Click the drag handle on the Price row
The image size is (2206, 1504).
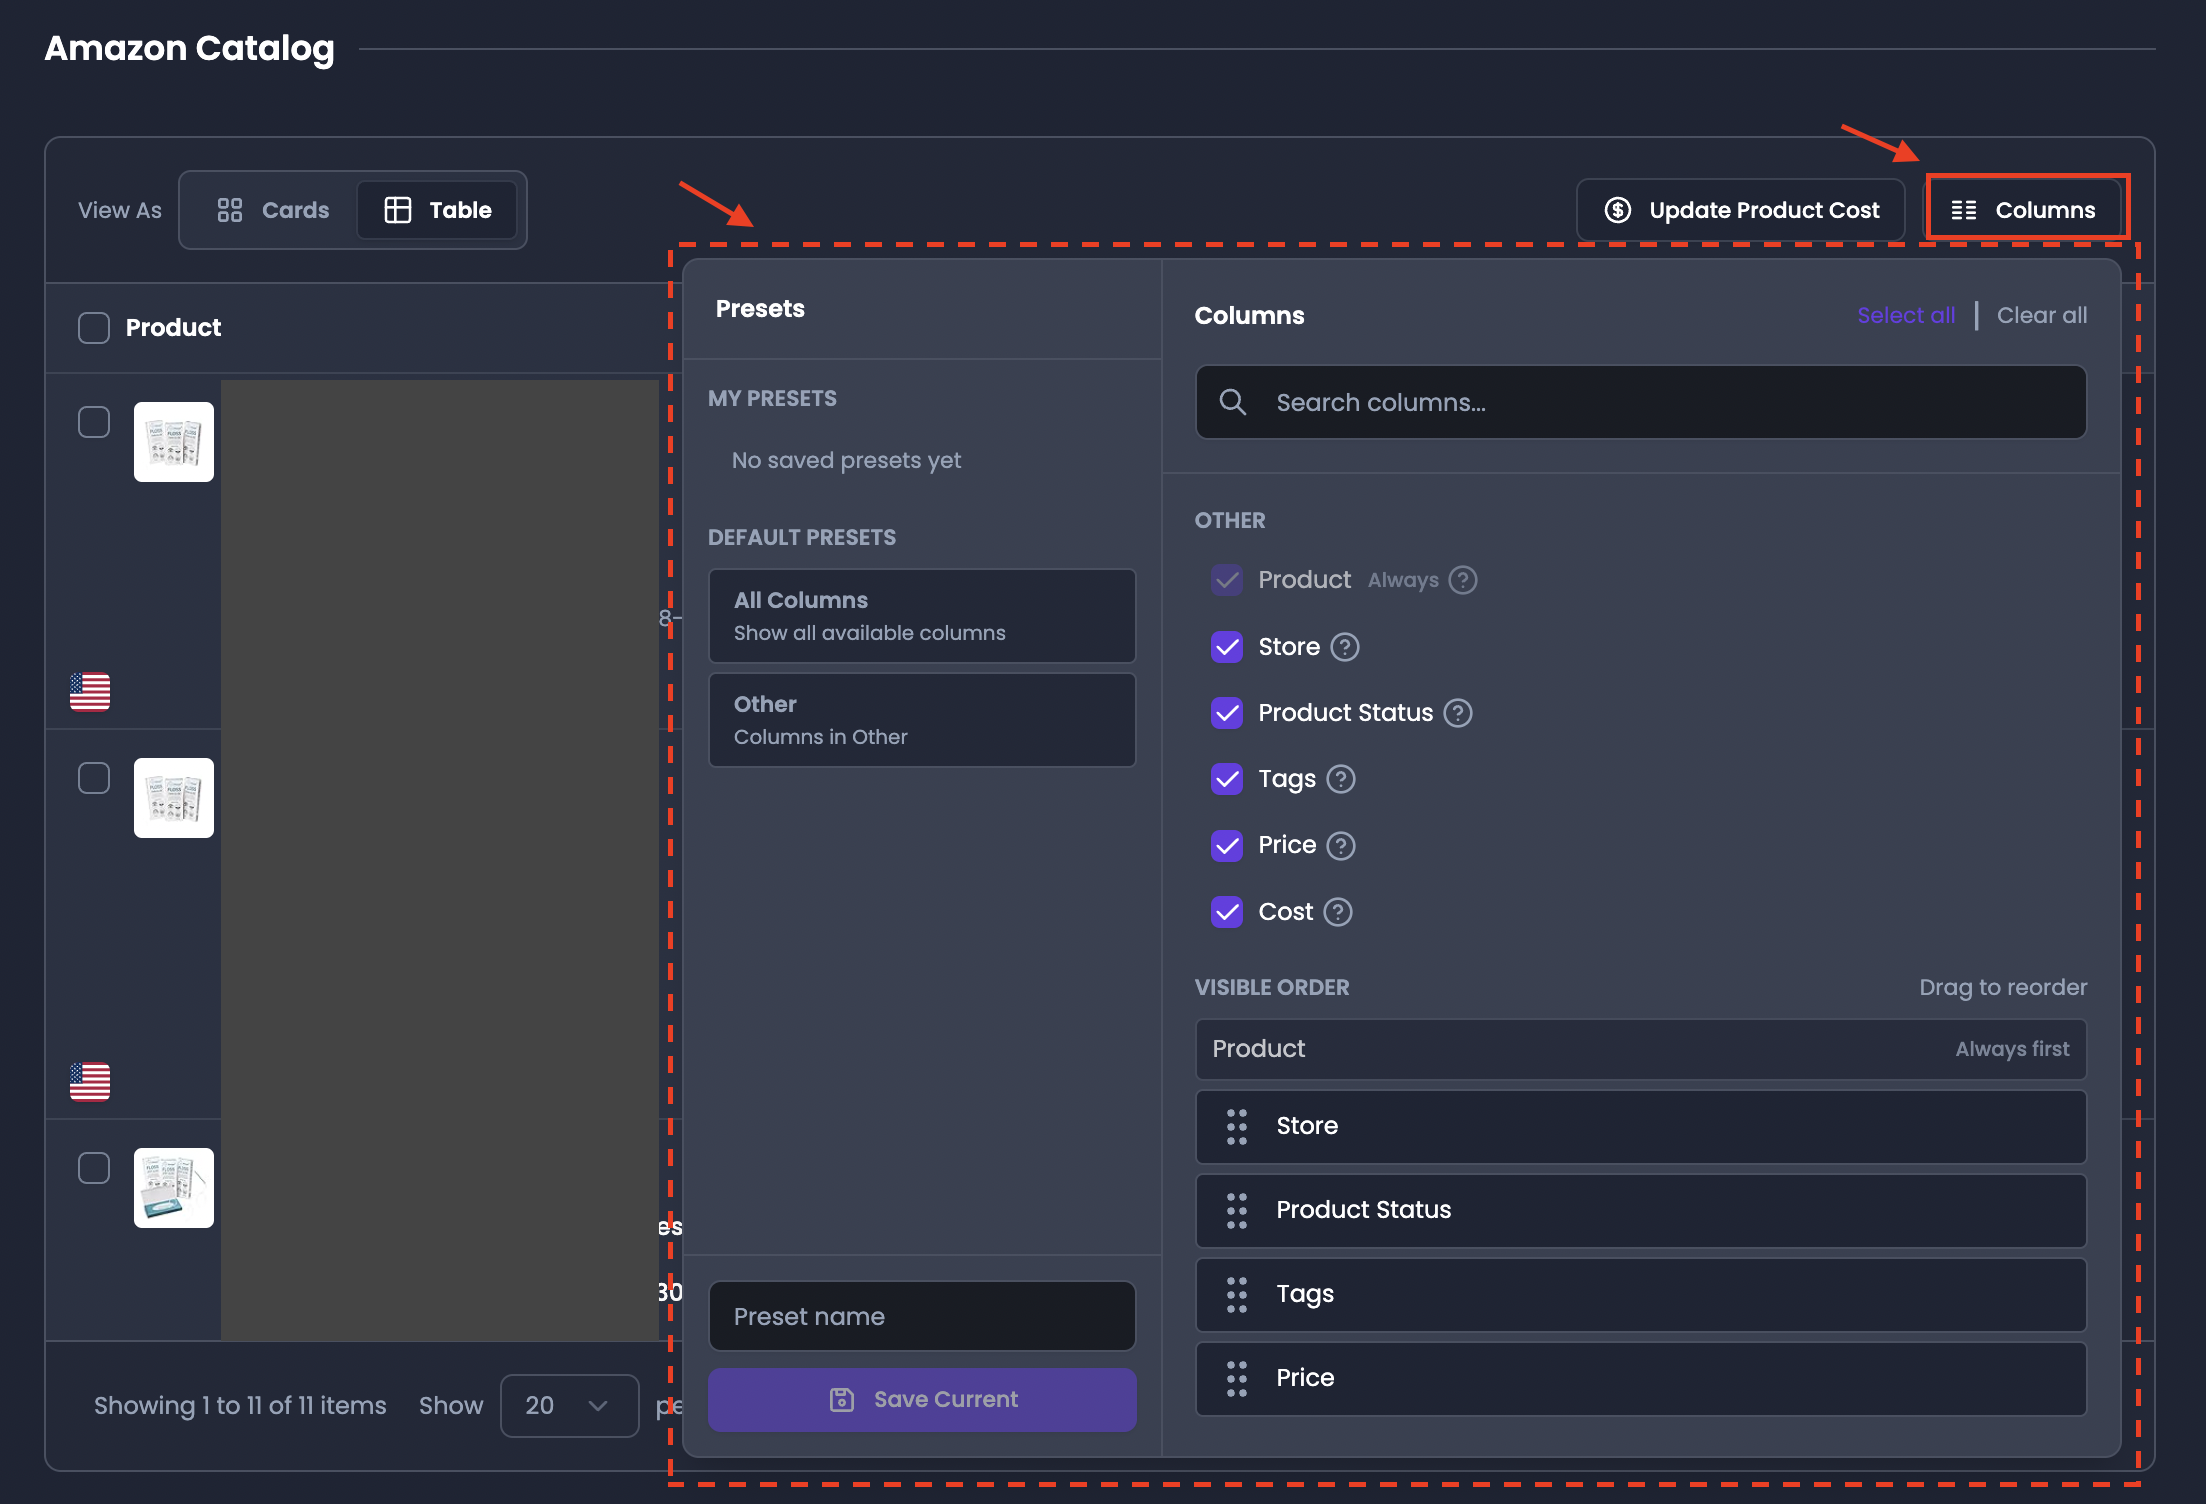[1237, 1379]
